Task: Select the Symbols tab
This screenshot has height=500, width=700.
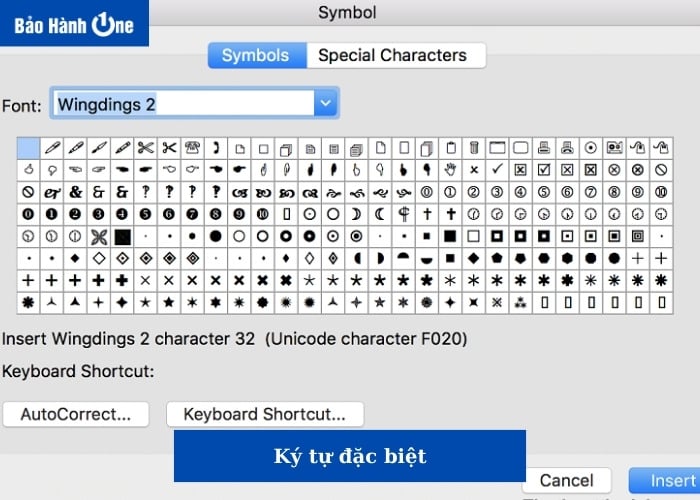Action: point(255,55)
